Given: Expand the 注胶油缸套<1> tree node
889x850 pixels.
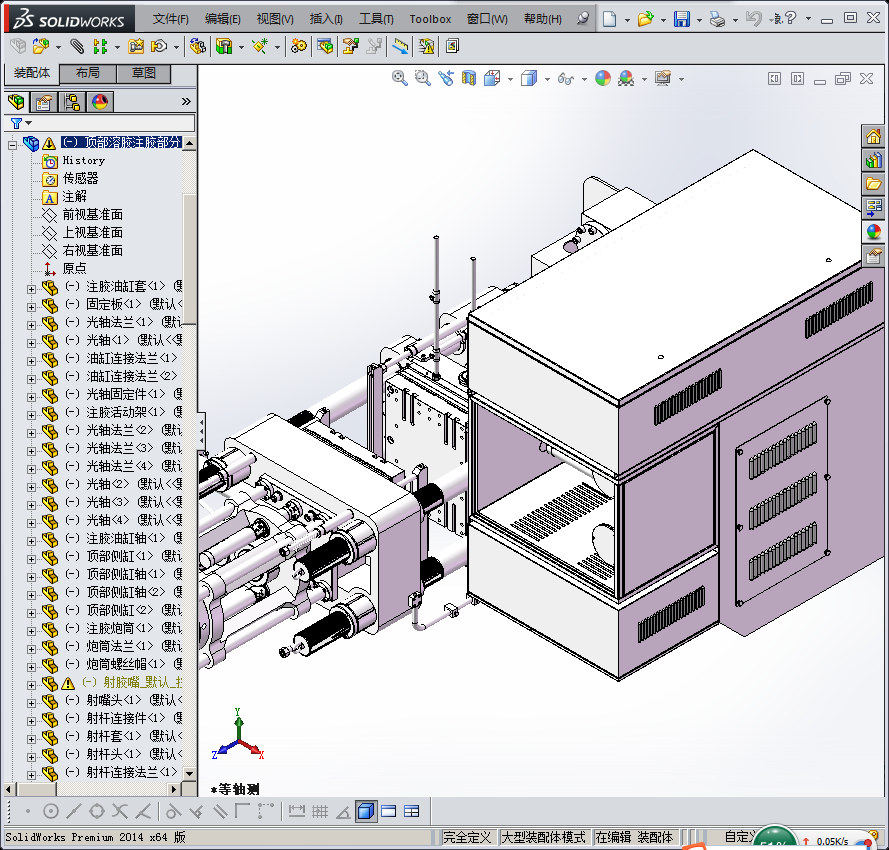Looking at the screenshot, I should (x=31, y=287).
